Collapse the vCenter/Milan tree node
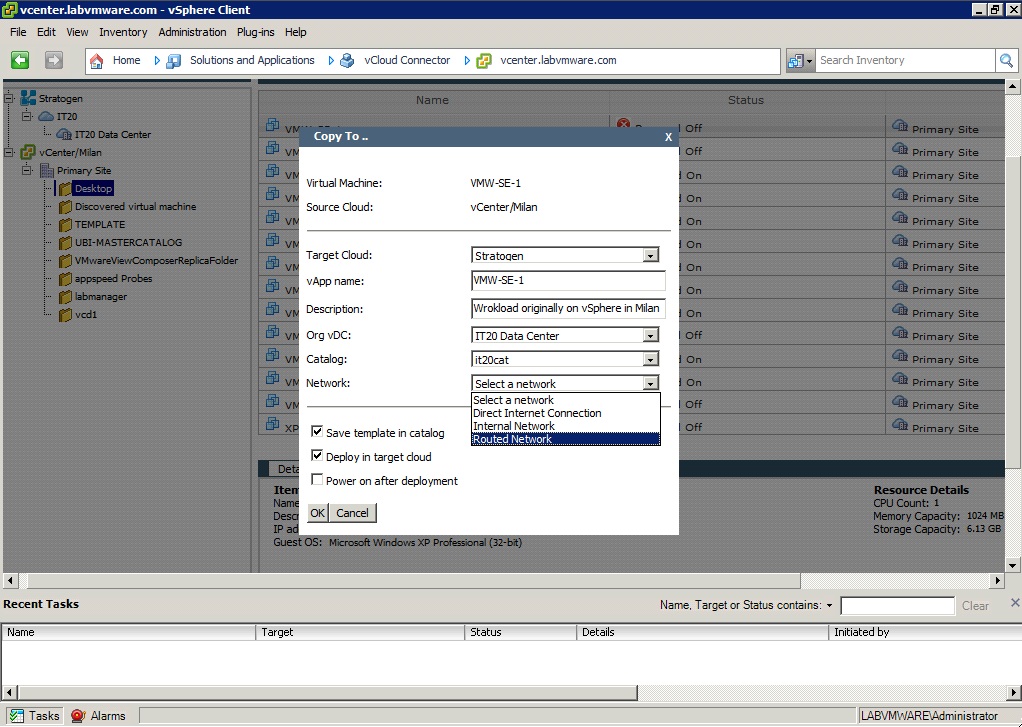 (9, 153)
